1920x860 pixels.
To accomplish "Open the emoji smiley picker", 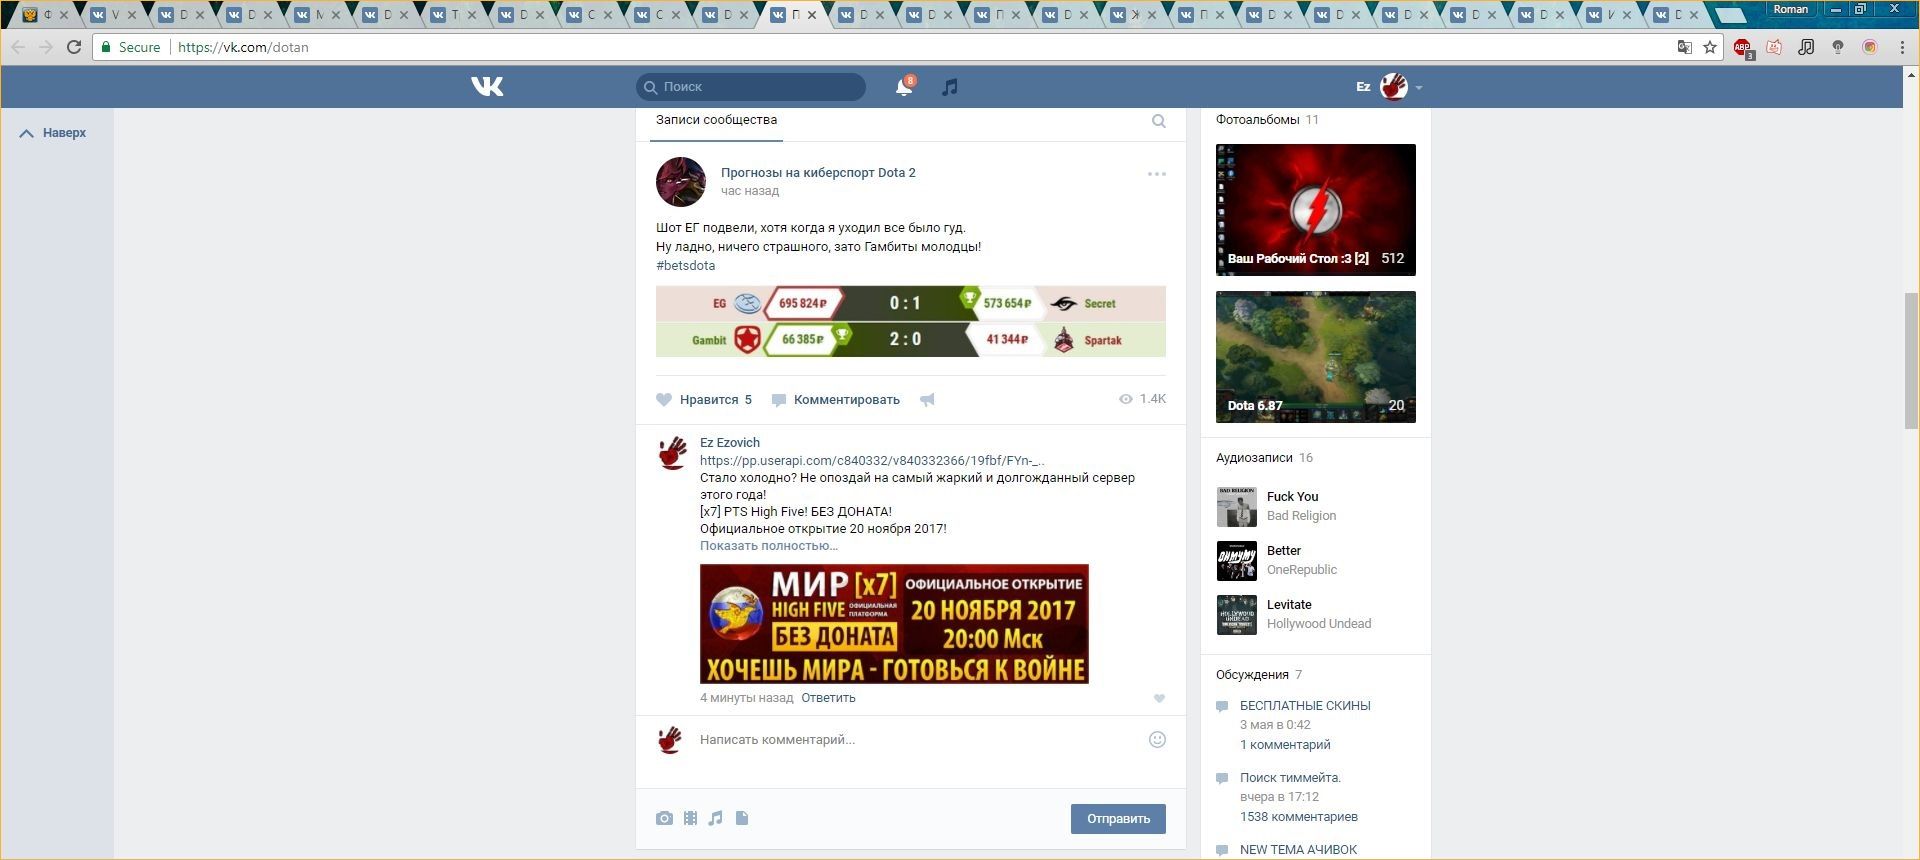I will (x=1157, y=740).
